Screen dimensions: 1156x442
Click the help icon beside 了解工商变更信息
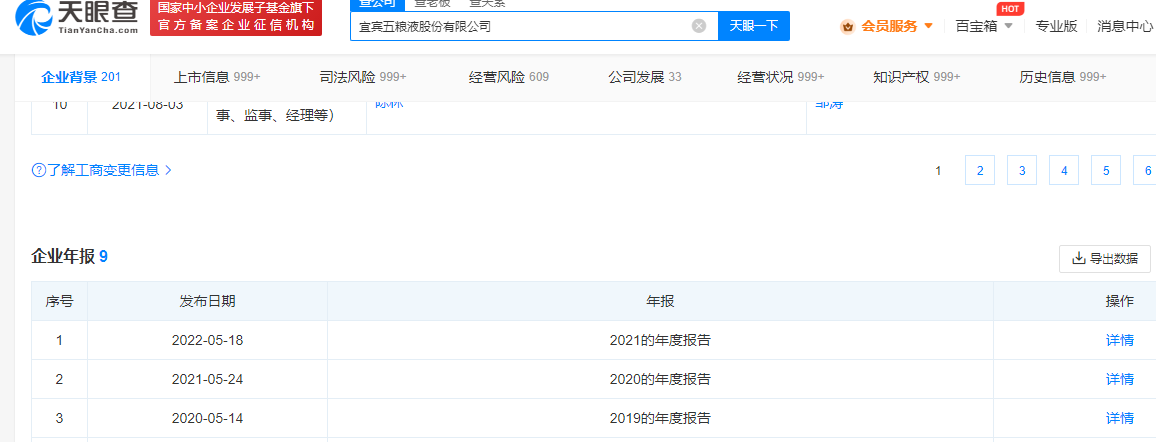tap(39, 170)
